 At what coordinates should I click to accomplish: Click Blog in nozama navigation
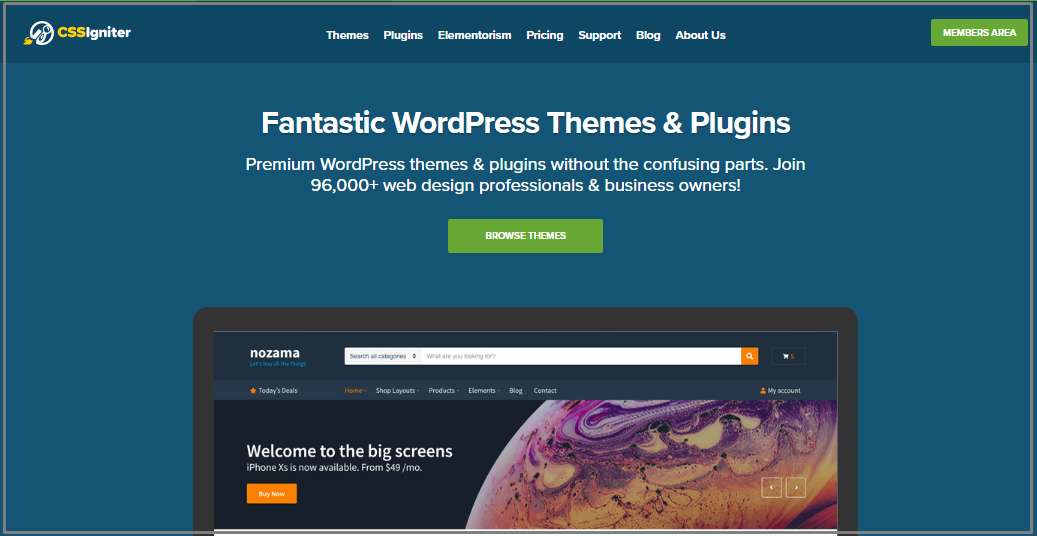[516, 390]
